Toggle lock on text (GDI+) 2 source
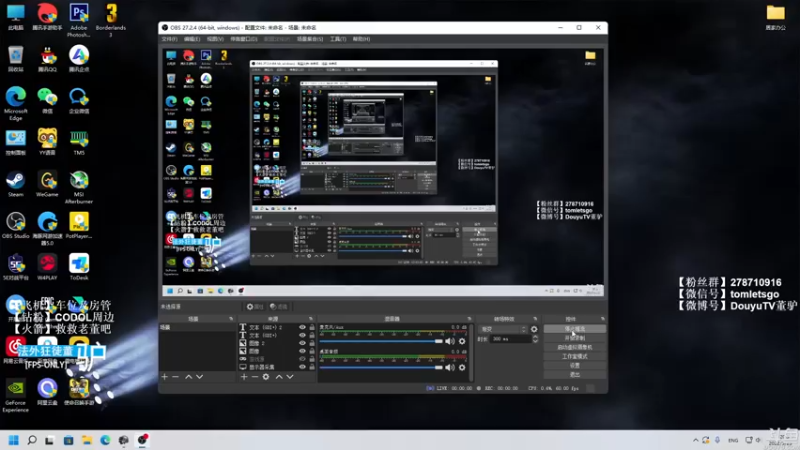This screenshot has width=800, height=450. coord(312,328)
